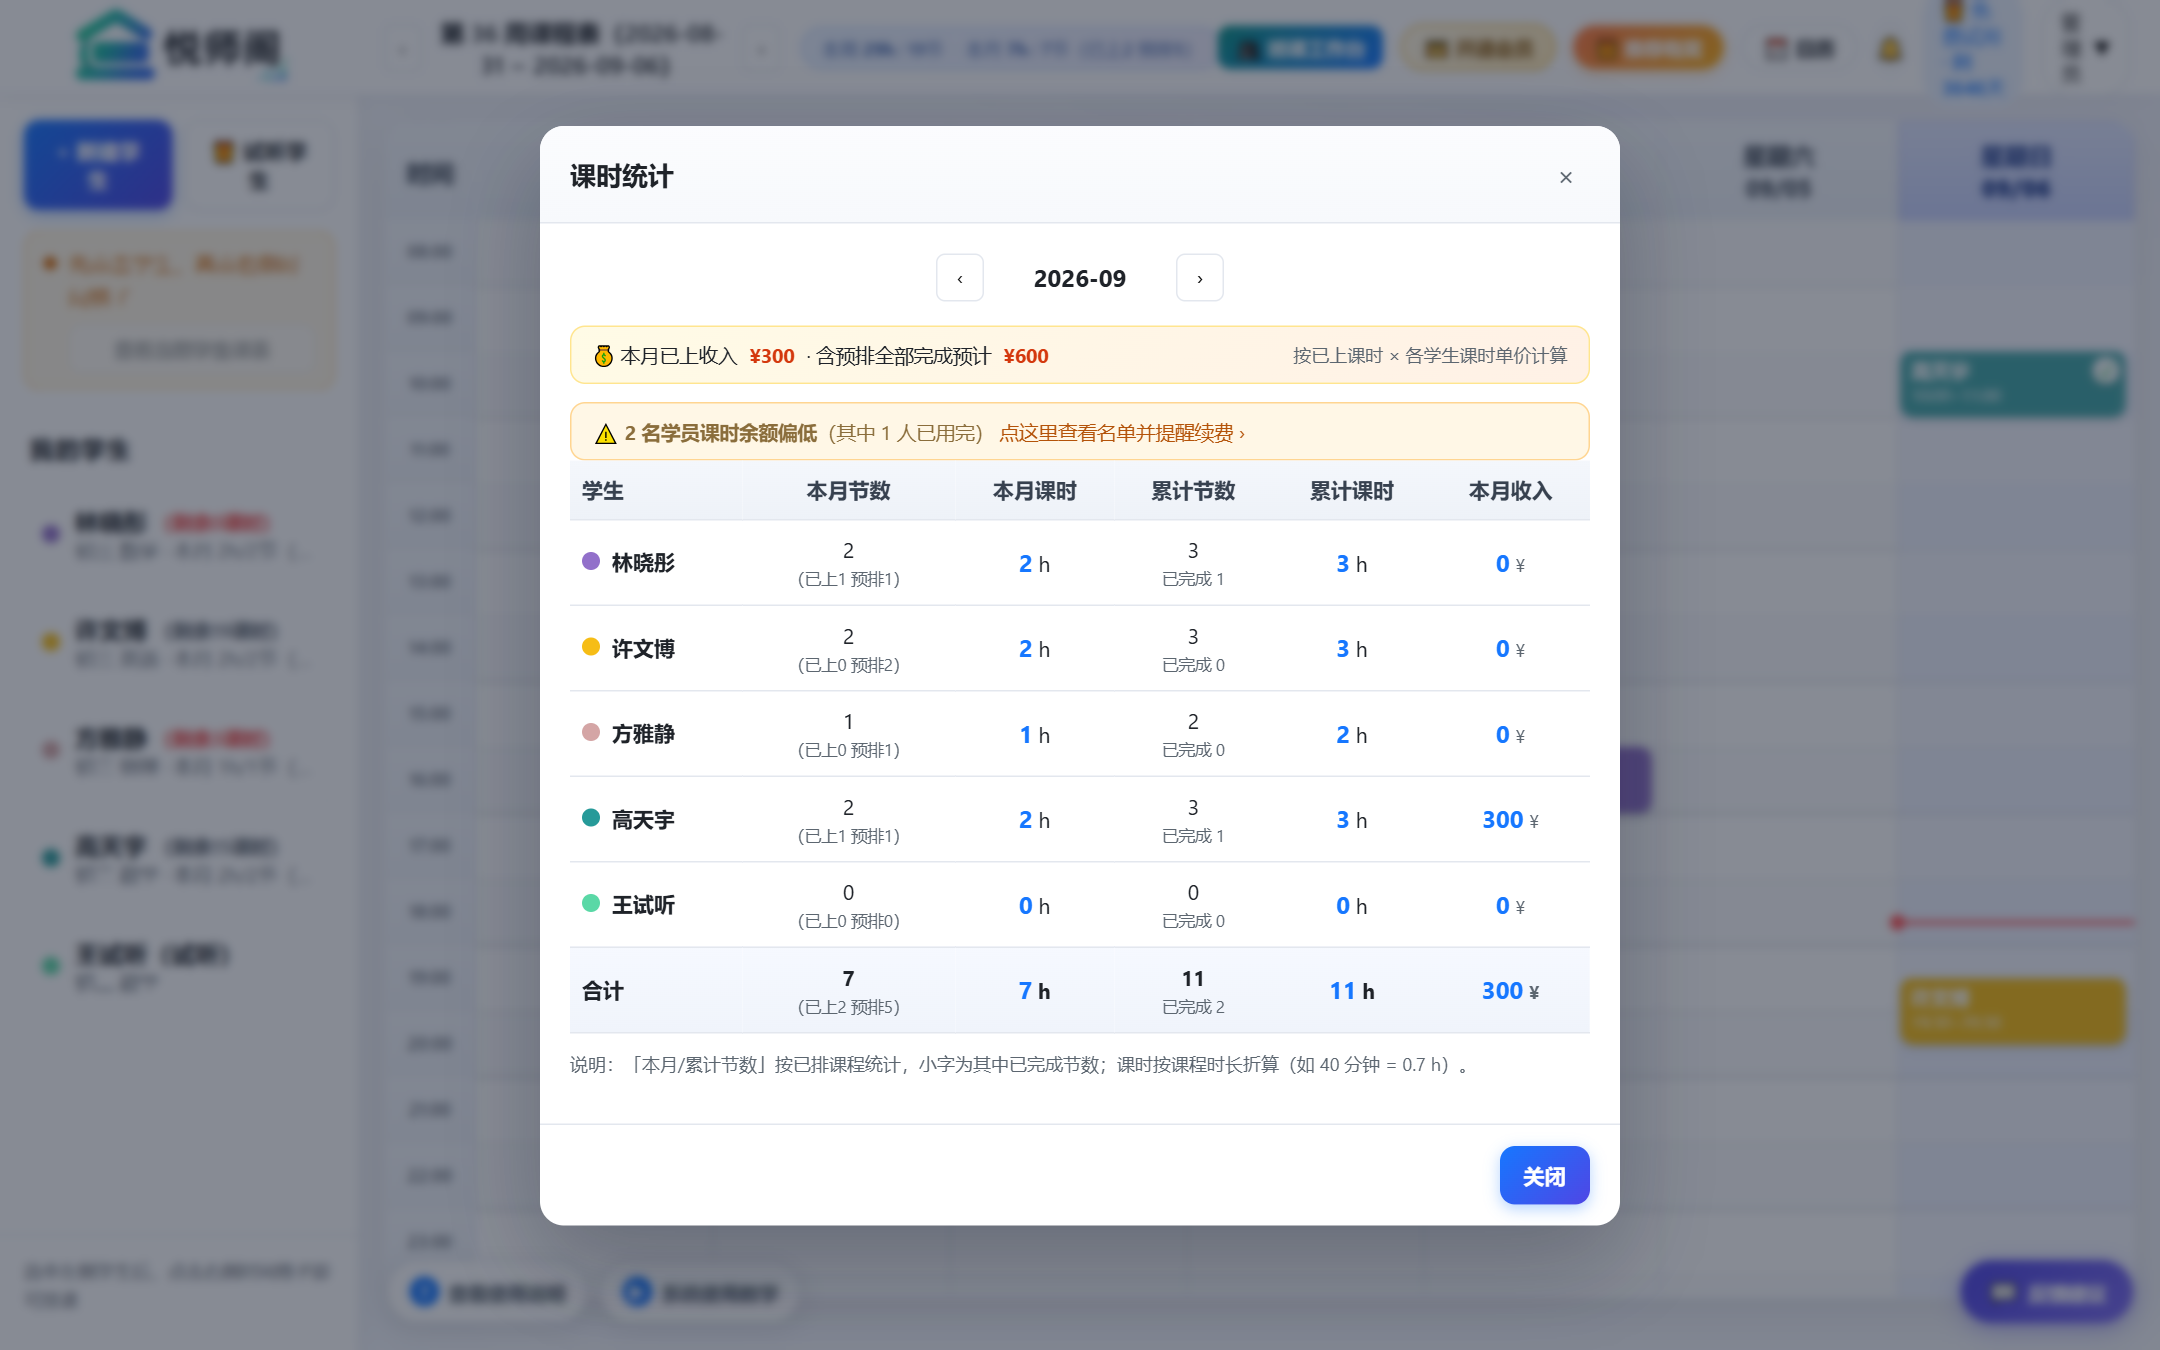Image resolution: width=2160 pixels, height=1350 pixels.
Task: Select student name 王试听 in the table
Action: [x=643, y=905]
